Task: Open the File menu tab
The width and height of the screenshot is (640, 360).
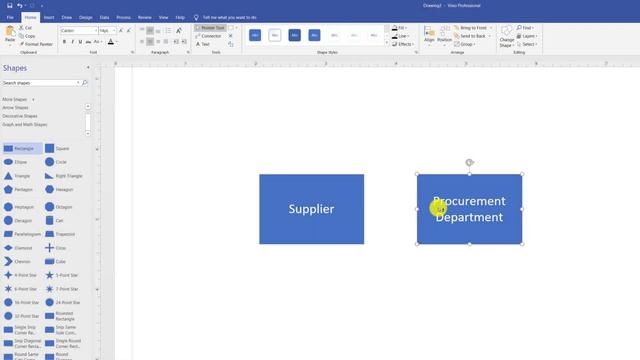Action: (x=10, y=18)
